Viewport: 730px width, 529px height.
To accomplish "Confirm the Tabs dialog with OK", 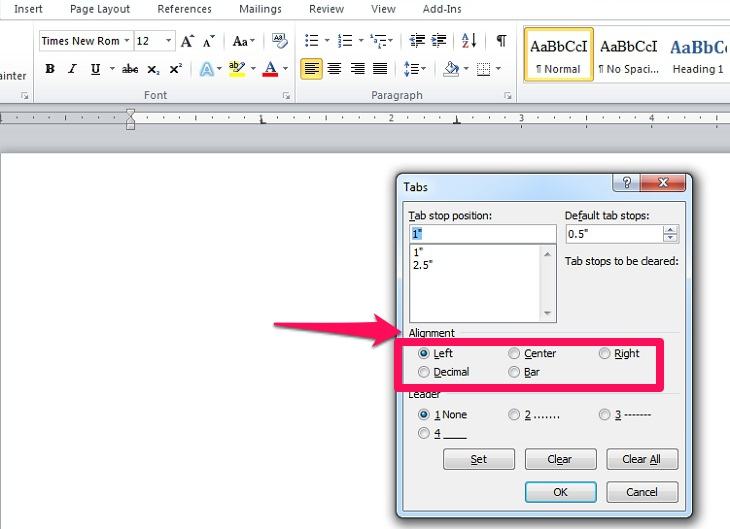I will click(561, 492).
